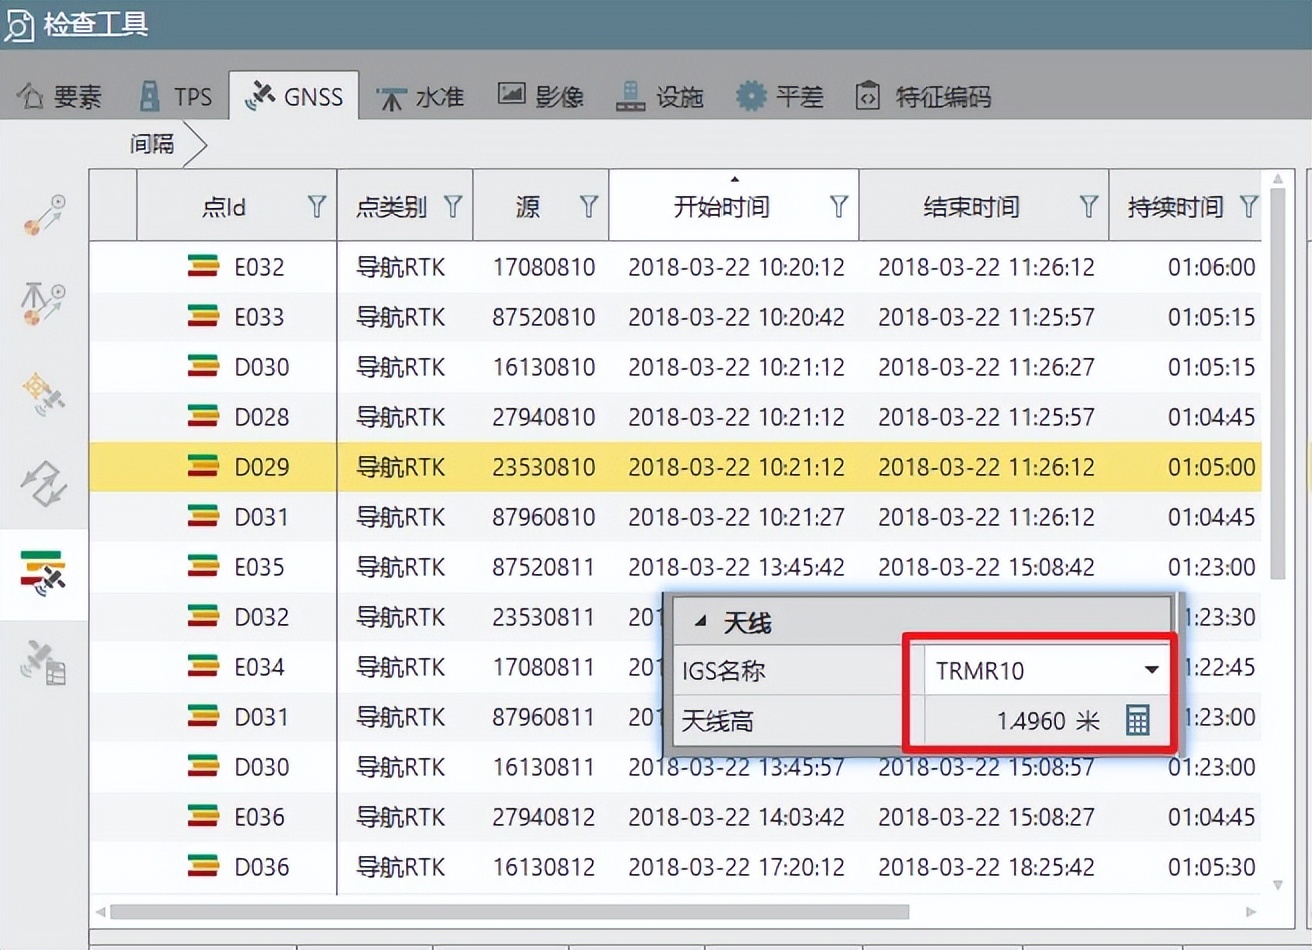
Task: Click the interval icon of row E035
Action: 203,566
